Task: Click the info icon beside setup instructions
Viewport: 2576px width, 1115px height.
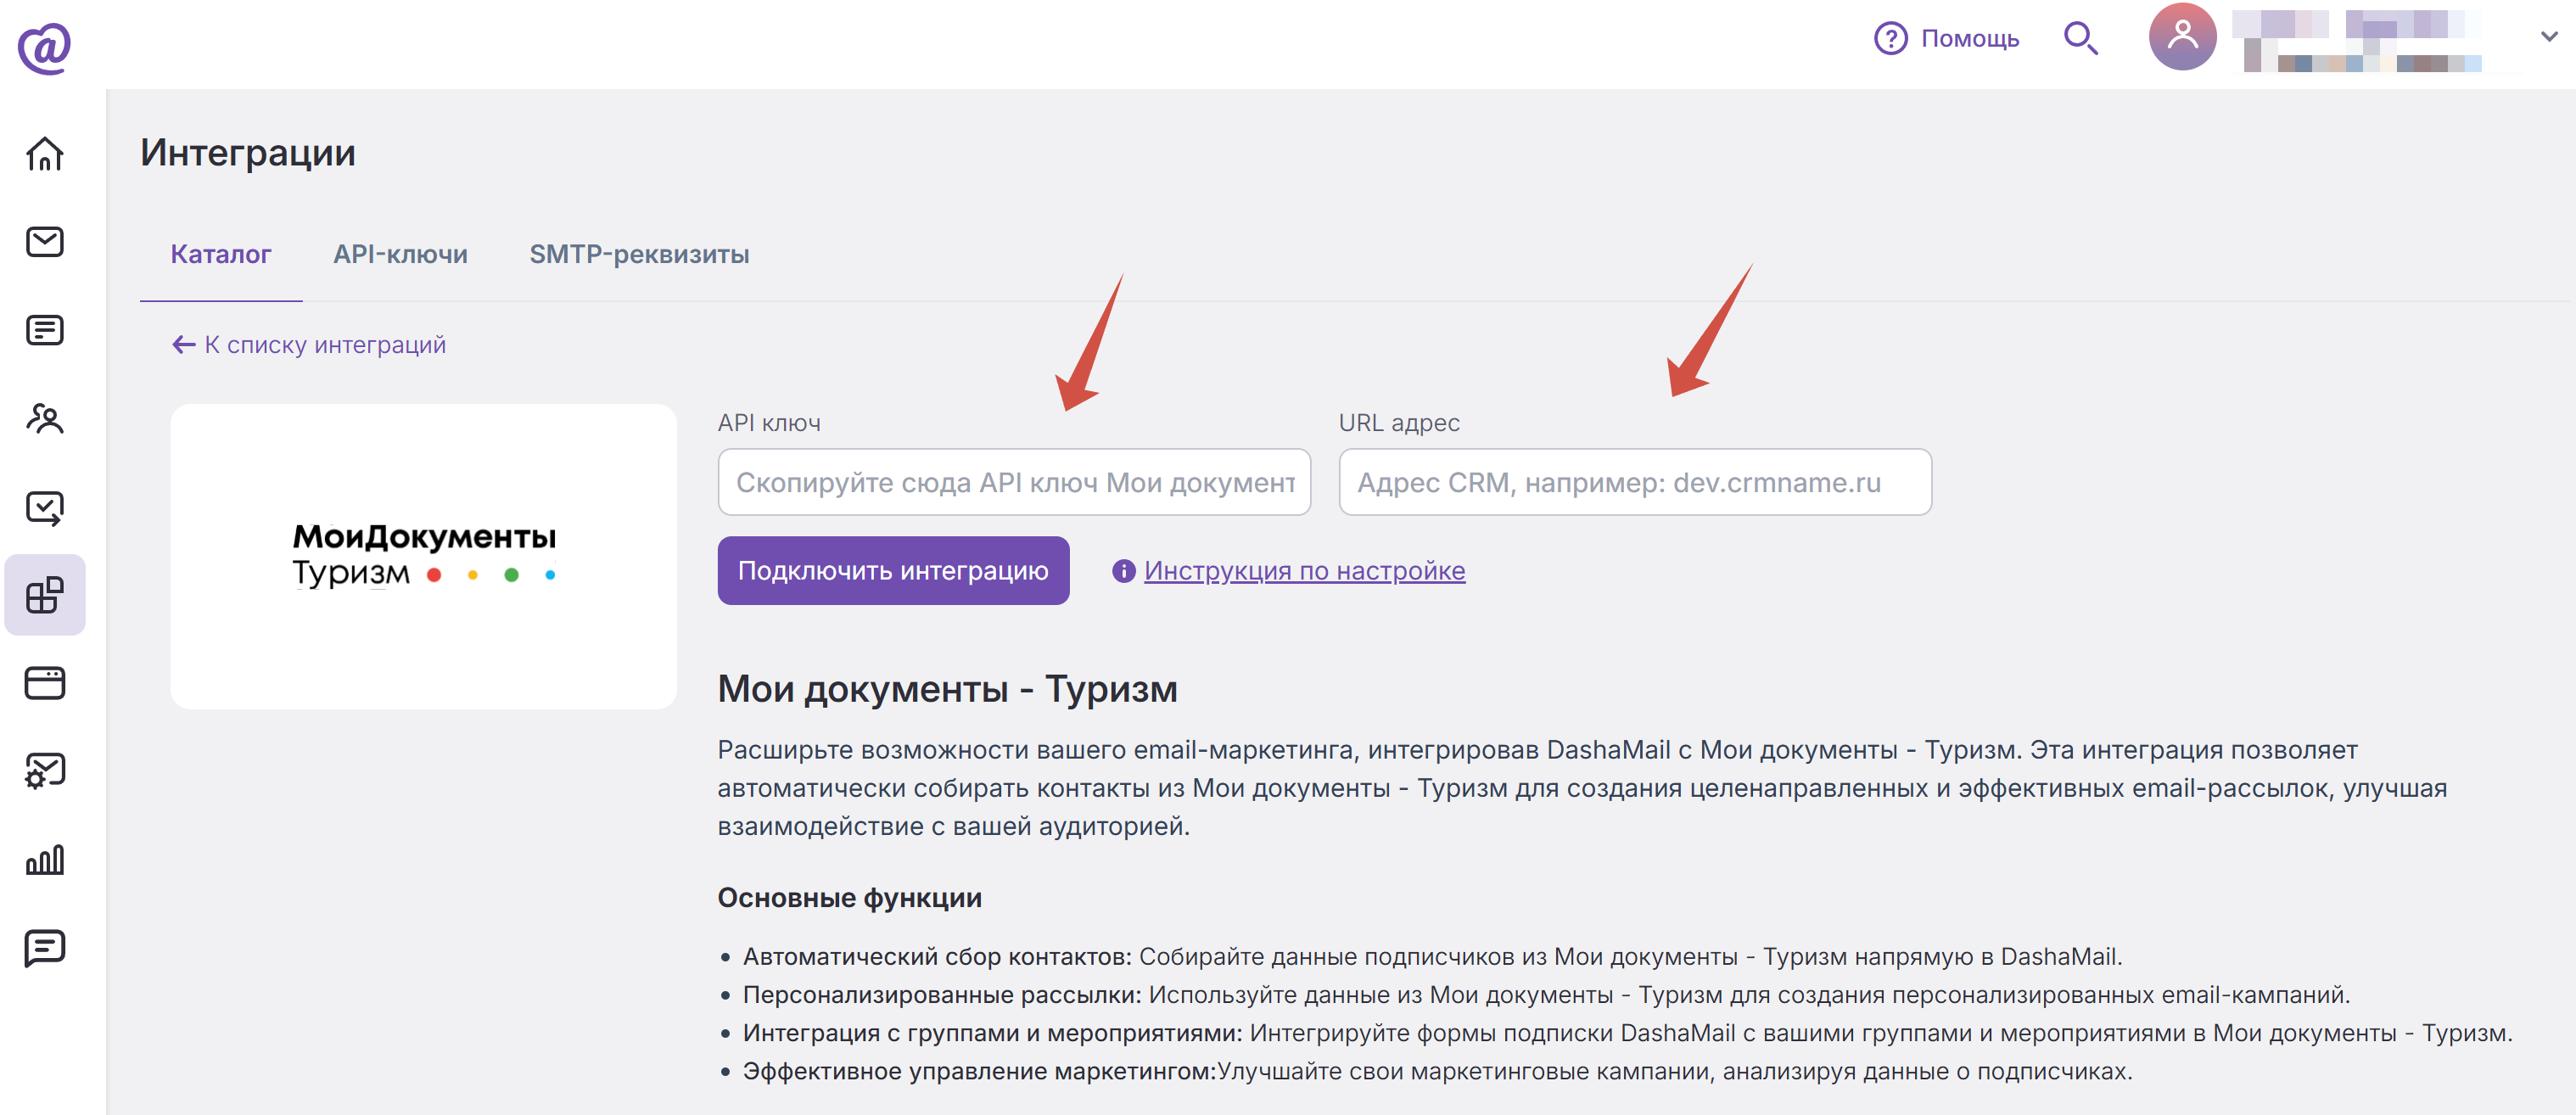Action: (x=1124, y=571)
